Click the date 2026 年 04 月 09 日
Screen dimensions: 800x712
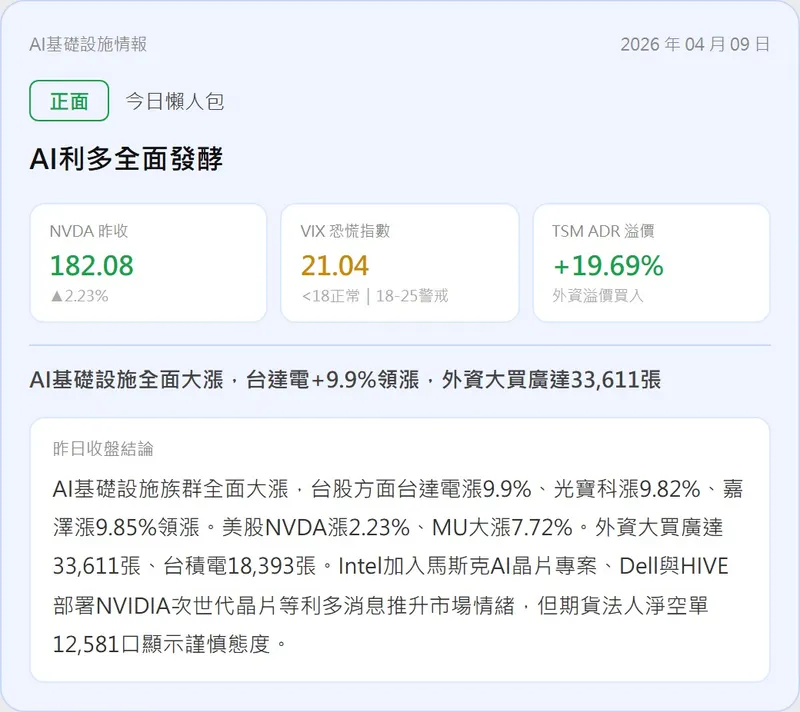point(695,44)
